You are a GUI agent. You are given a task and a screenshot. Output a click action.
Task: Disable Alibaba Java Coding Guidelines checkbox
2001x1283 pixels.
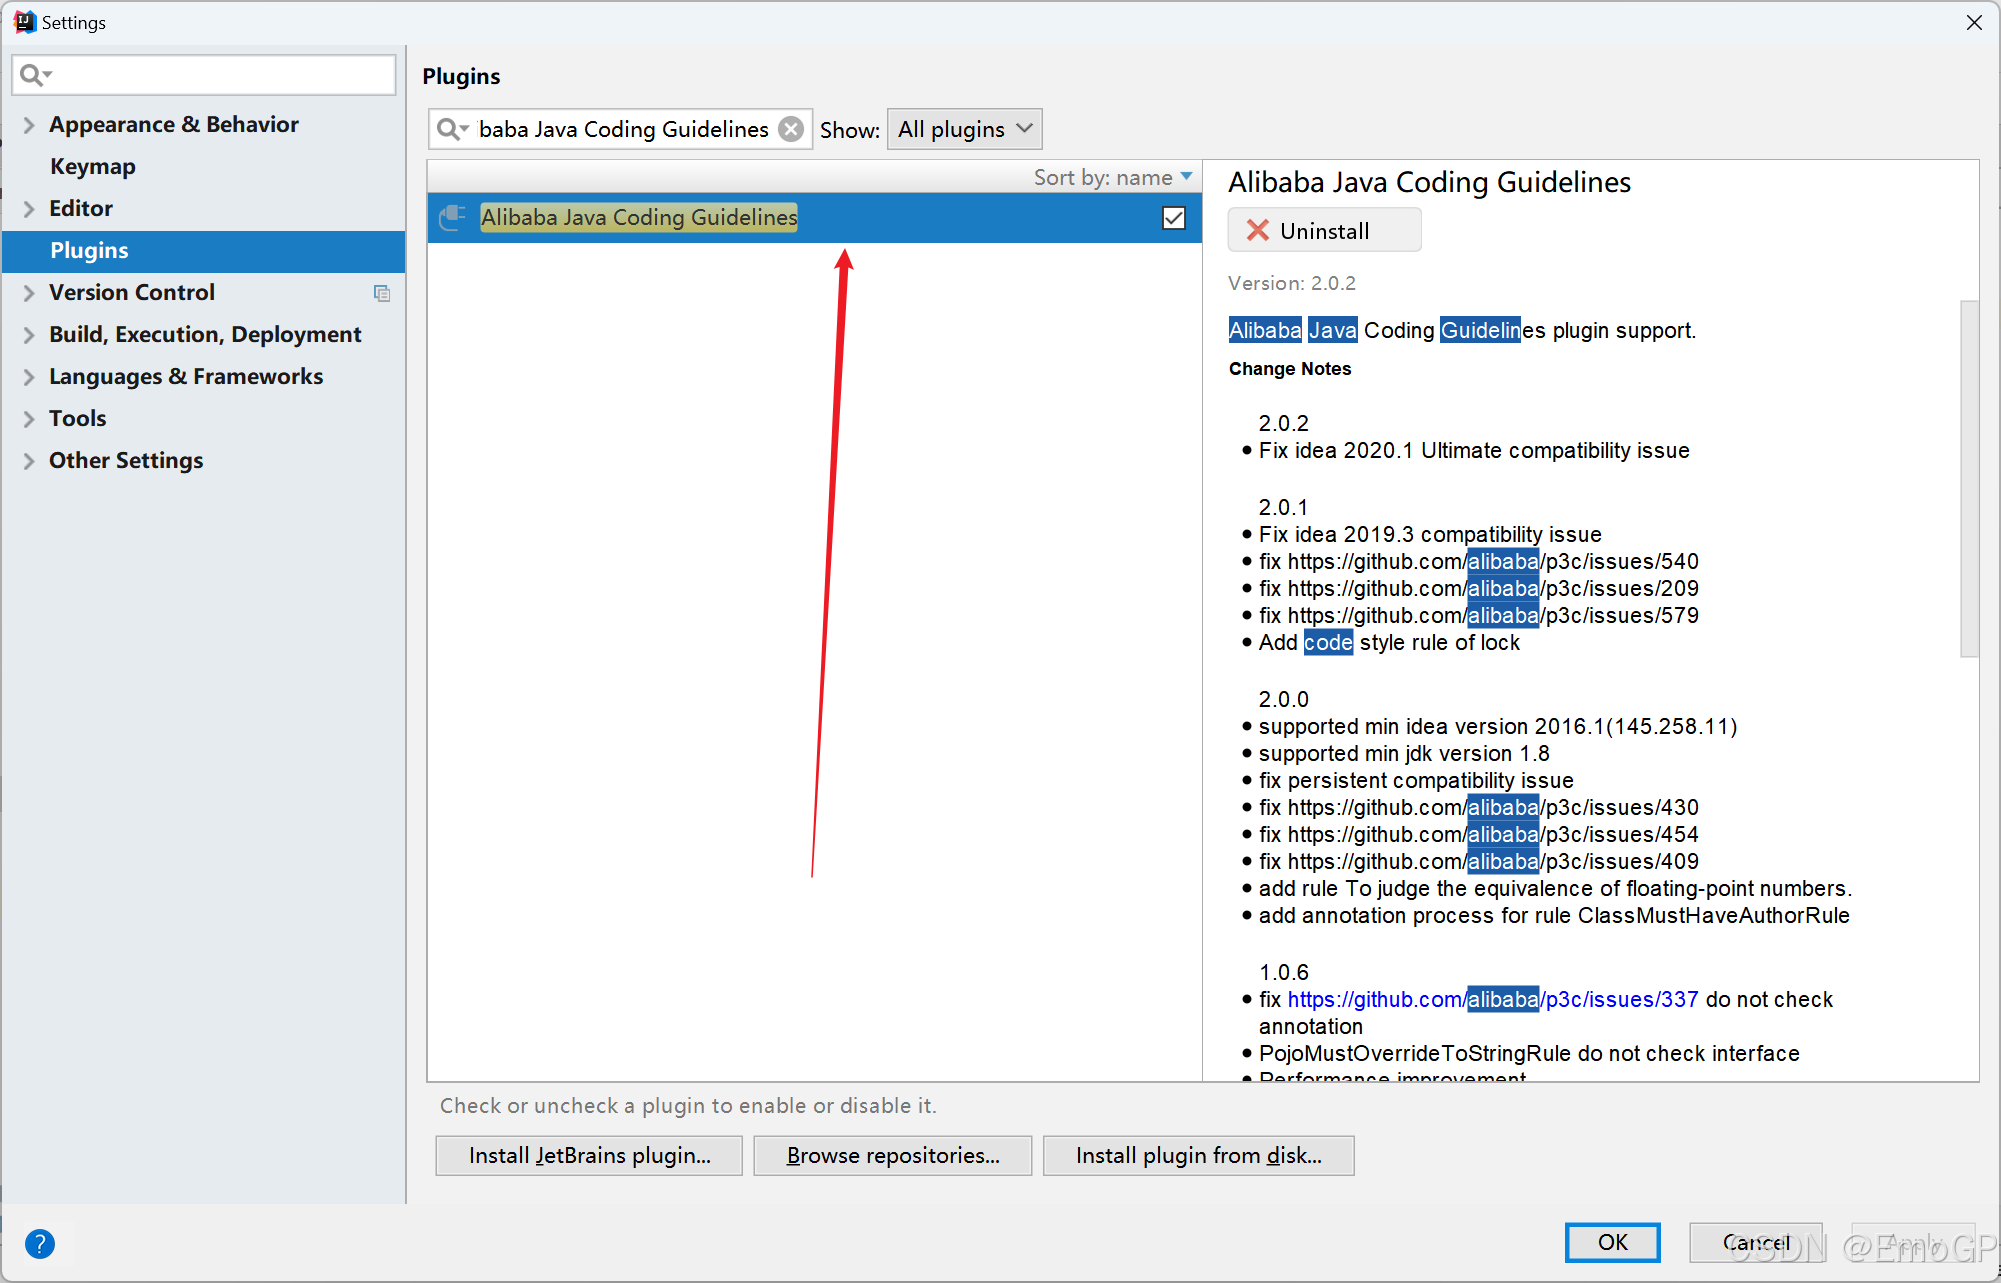[x=1174, y=218]
